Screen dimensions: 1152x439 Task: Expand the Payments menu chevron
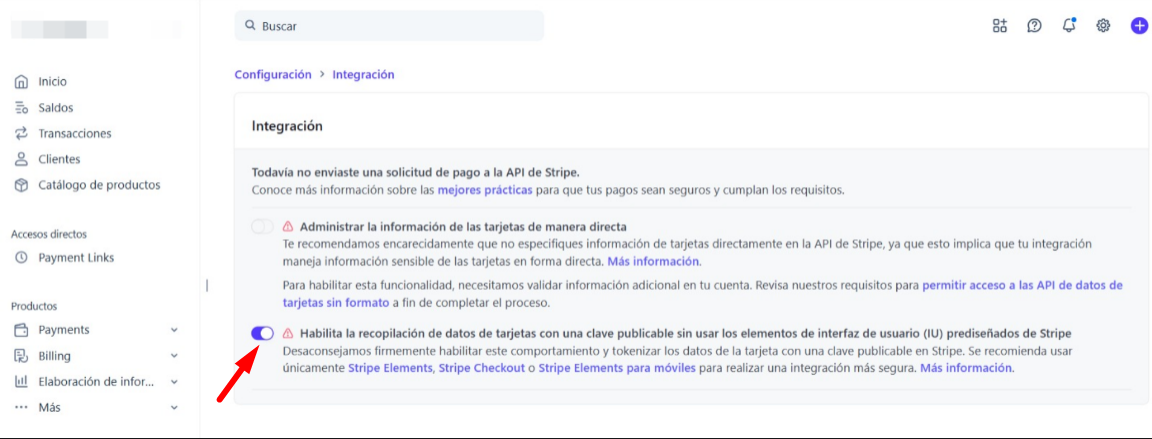point(174,330)
